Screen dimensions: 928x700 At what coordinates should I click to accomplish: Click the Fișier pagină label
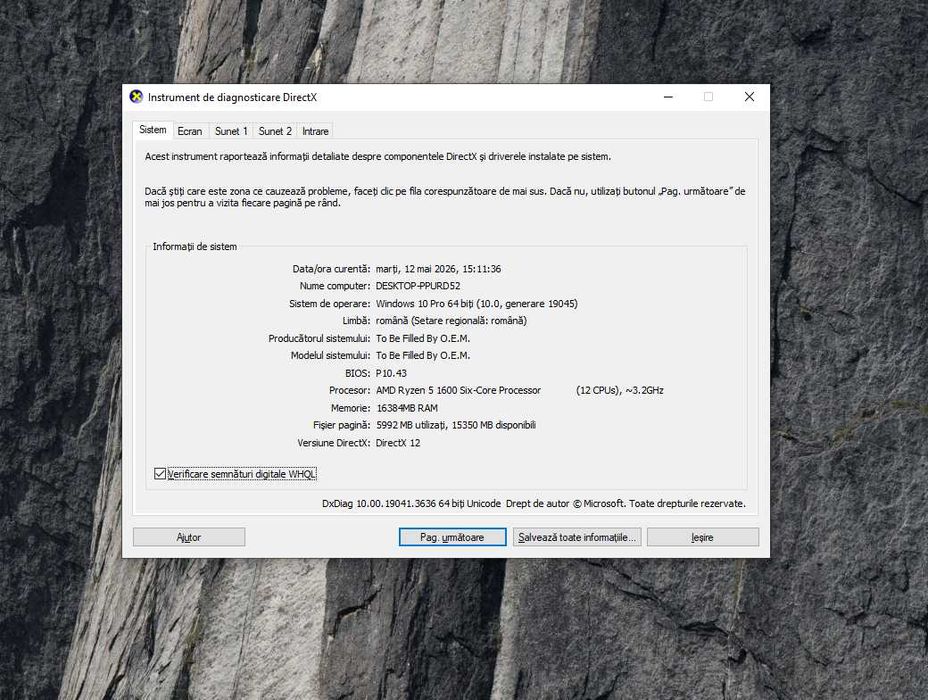pos(342,425)
